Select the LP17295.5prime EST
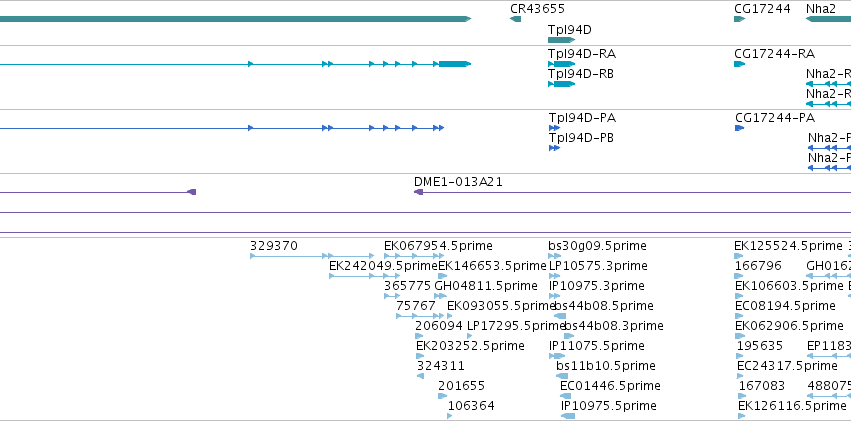The height and width of the screenshot is (421, 851). click(x=469, y=336)
